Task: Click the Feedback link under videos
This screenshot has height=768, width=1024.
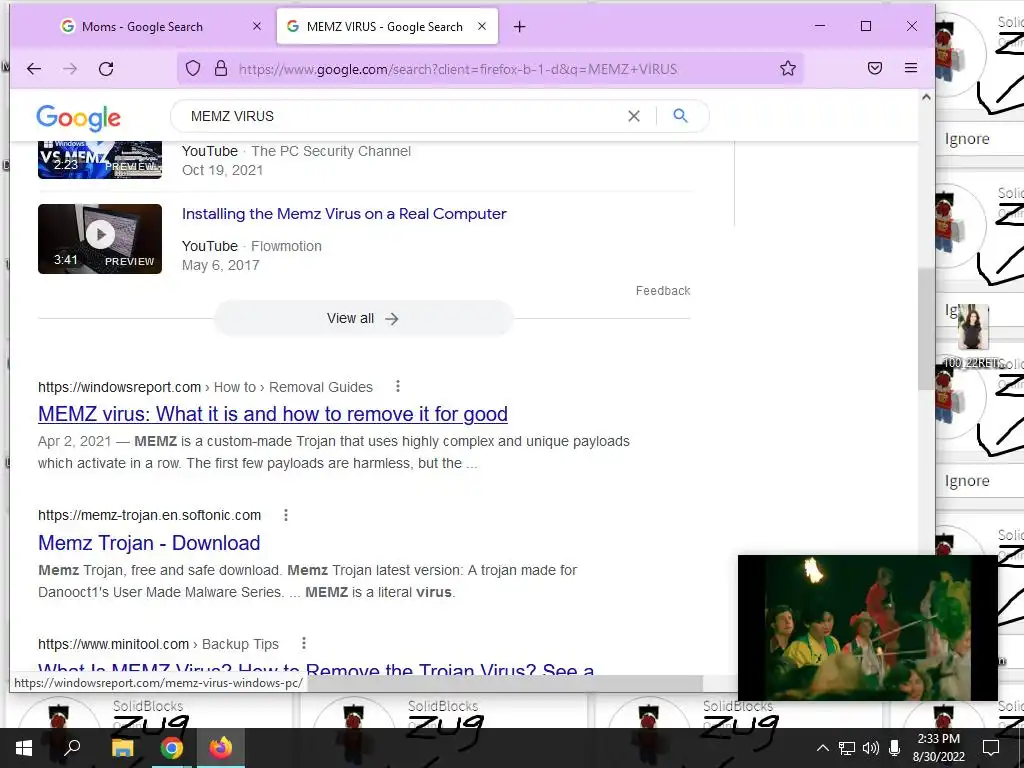Action: [663, 291]
